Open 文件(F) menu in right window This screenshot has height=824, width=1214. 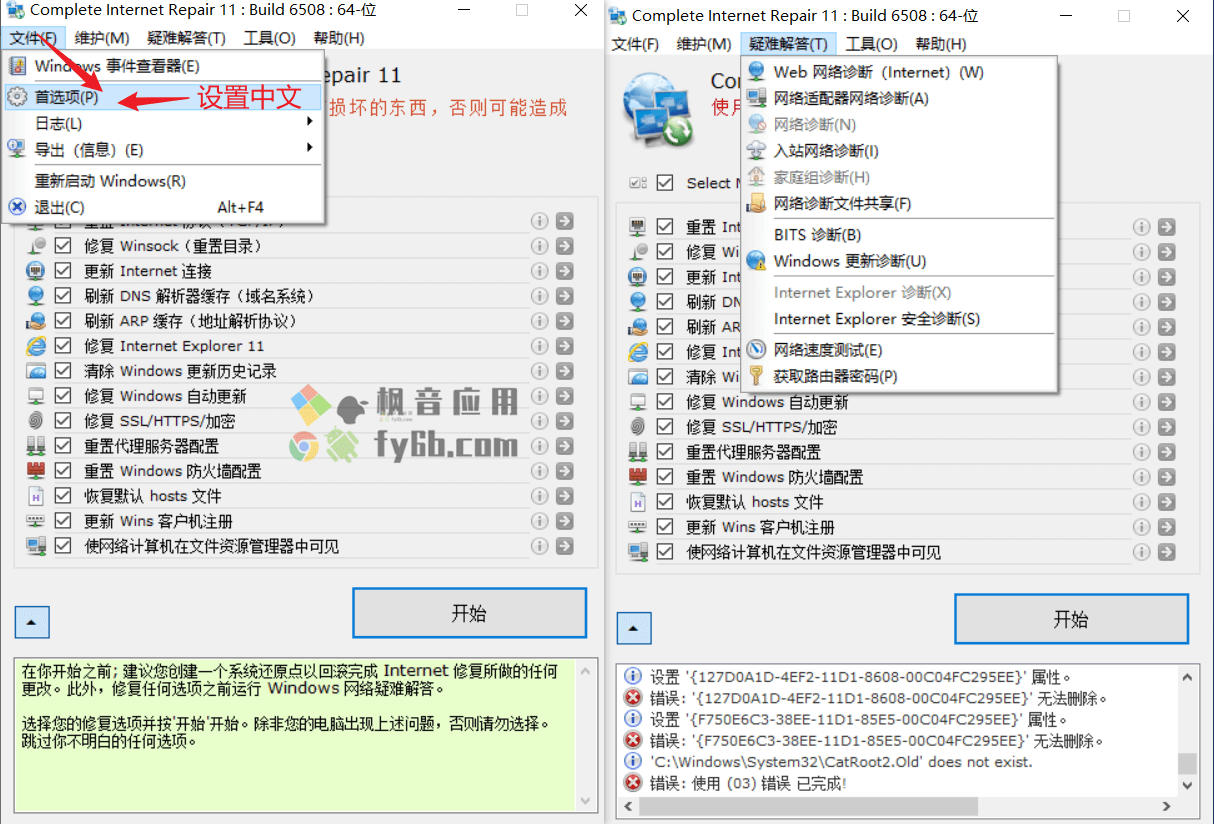(x=635, y=44)
